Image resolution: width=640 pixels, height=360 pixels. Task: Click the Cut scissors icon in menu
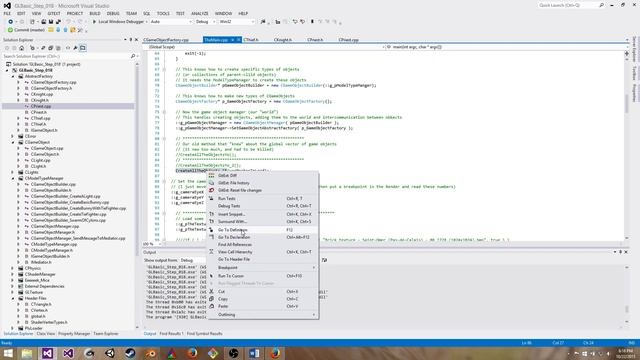211,291
